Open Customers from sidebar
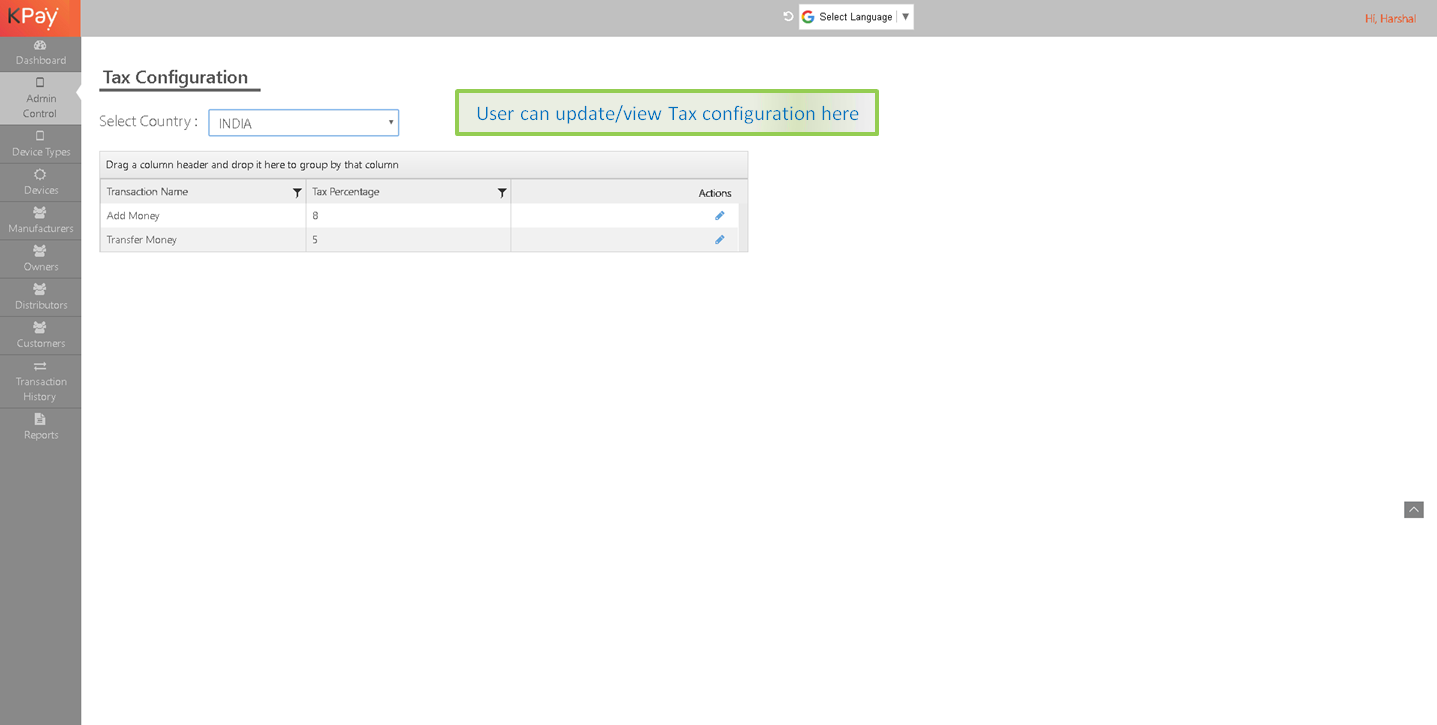 40,335
